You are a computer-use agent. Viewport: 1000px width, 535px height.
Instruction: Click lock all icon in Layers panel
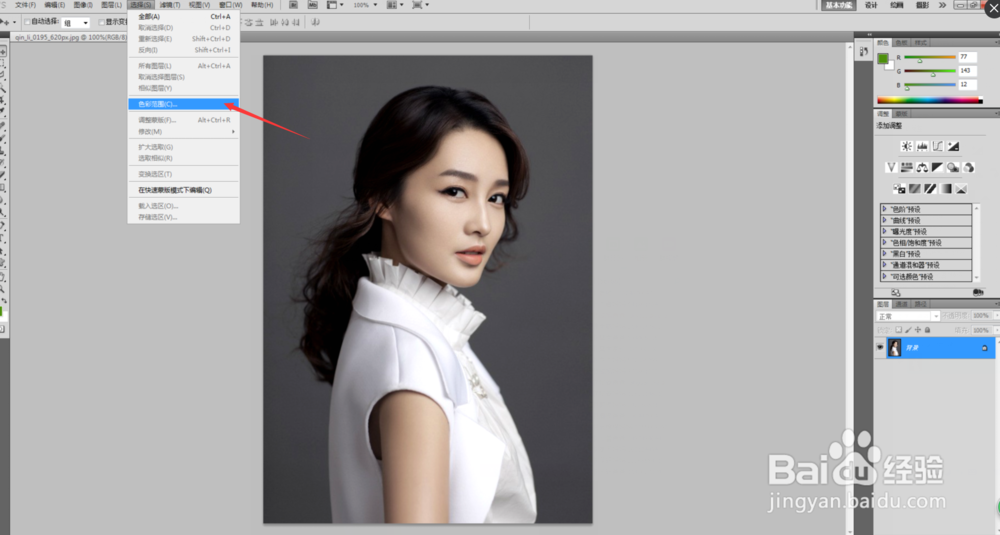tap(927, 330)
